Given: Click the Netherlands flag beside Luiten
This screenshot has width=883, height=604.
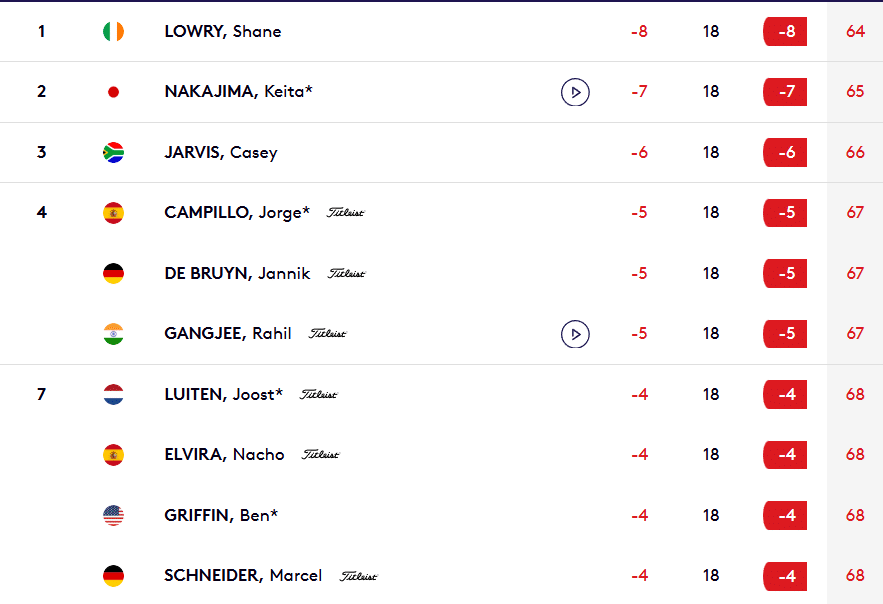Looking at the screenshot, I should click(x=114, y=395).
